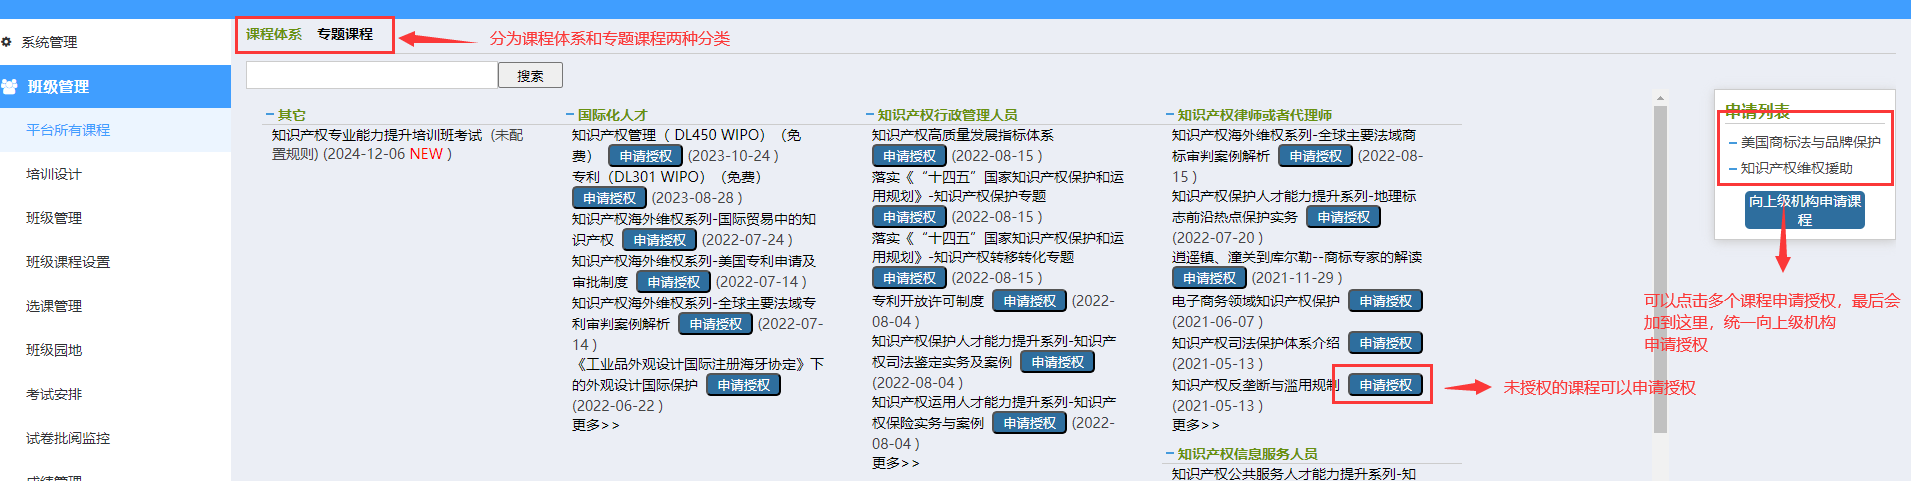Click 申请授权 for 美国专利申请及审批制度

pyautogui.click(x=674, y=282)
